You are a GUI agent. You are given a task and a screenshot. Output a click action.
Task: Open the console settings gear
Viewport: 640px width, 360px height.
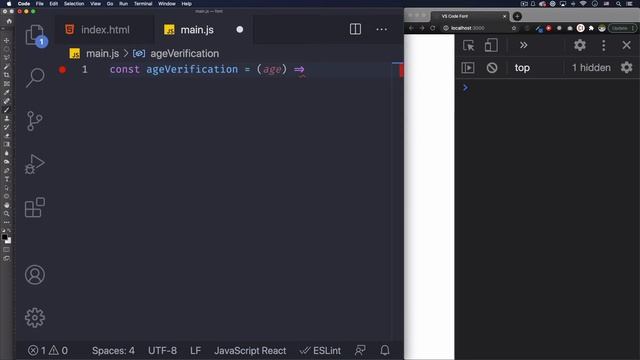point(627,67)
